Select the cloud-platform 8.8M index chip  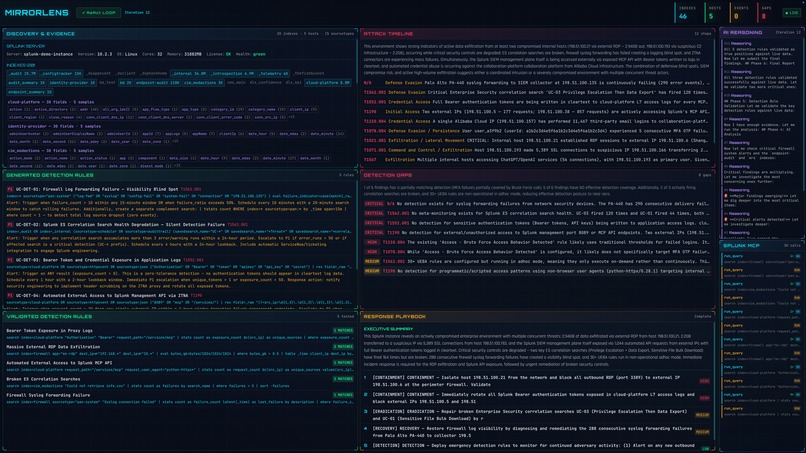coord(327,82)
